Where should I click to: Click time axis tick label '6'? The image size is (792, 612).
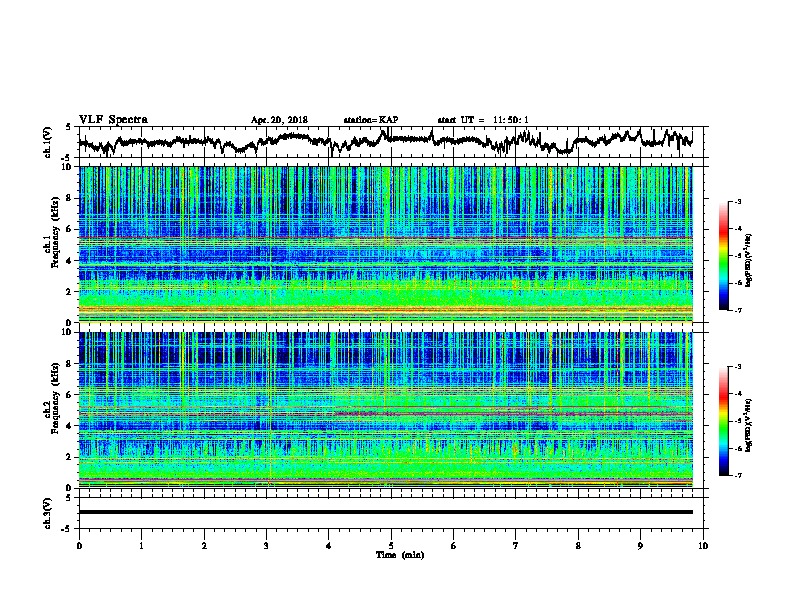[x=454, y=545]
